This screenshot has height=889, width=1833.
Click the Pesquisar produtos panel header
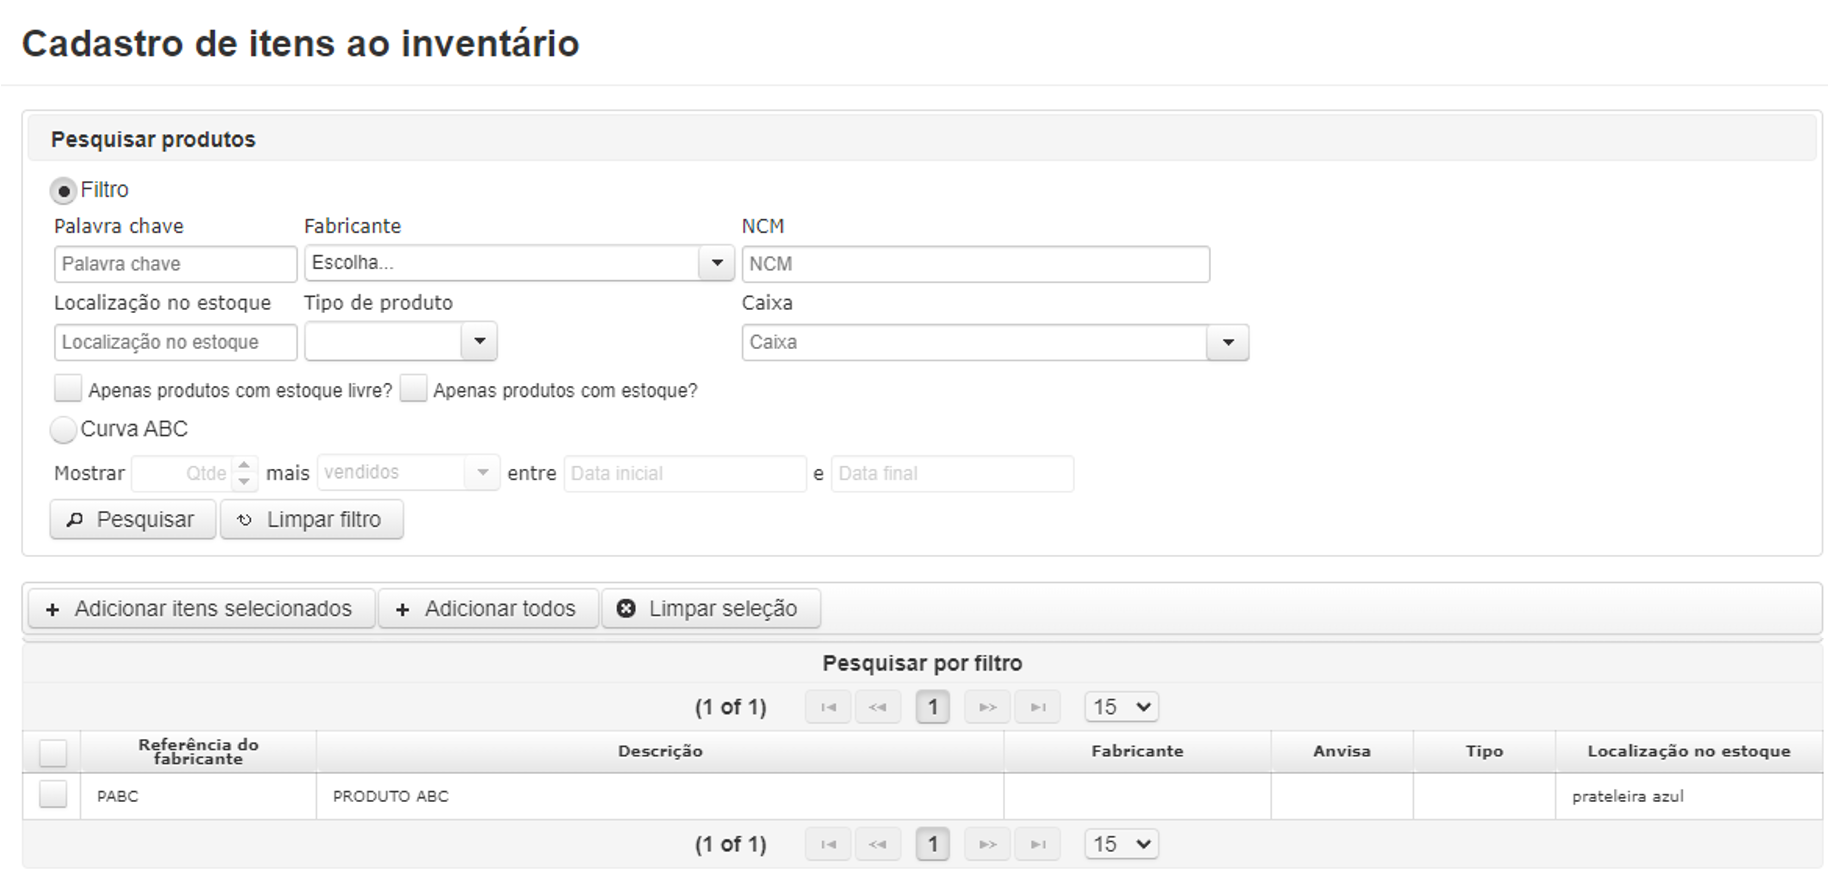pyautogui.click(x=921, y=139)
